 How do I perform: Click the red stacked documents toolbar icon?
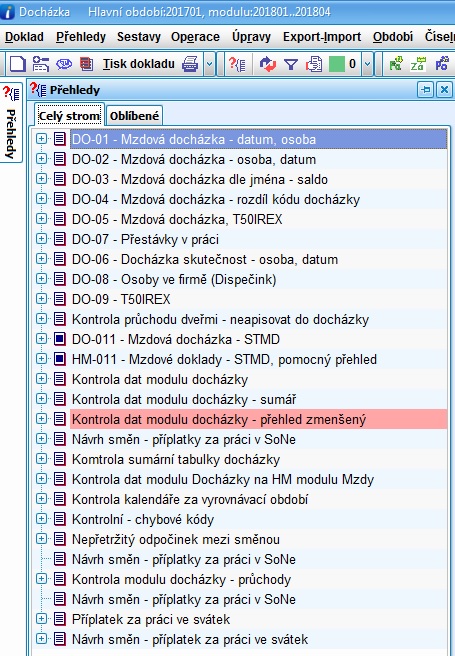[86, 64]
